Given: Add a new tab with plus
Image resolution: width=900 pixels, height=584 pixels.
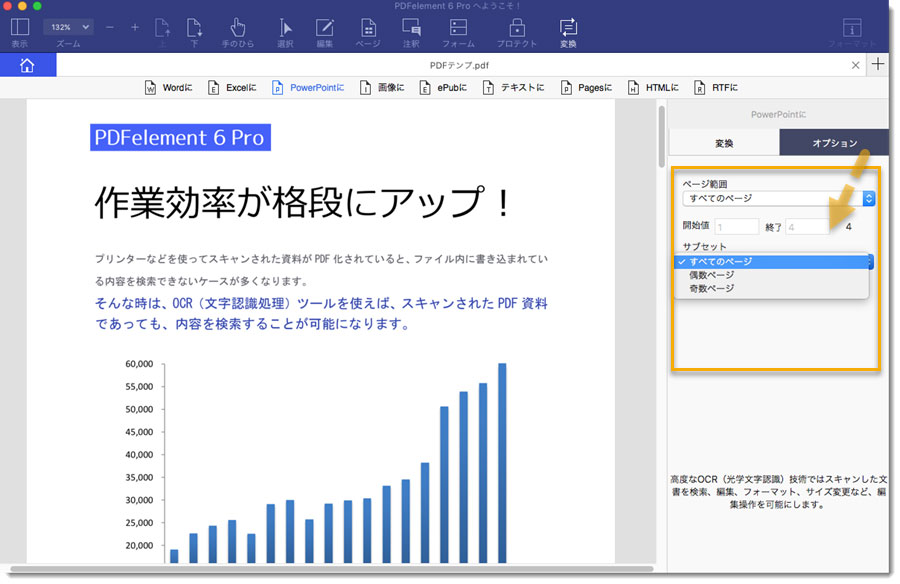Looking at the screenshot, I should tap(878, 64).
